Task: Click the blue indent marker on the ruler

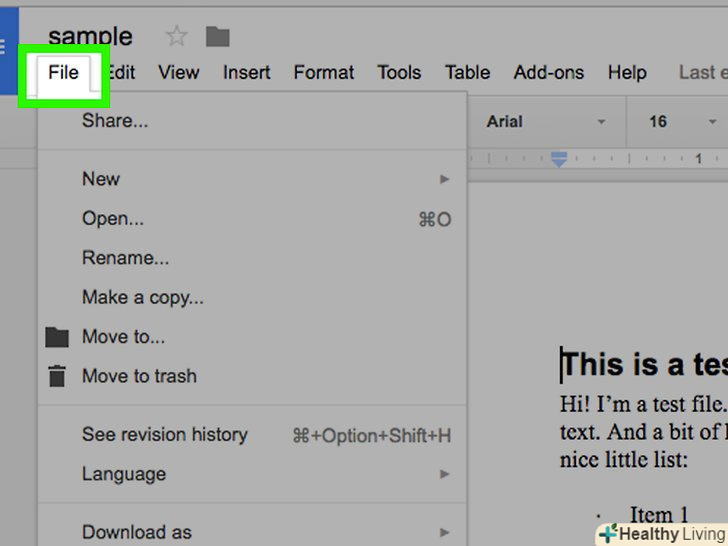Action: click(x=559, y=159)
